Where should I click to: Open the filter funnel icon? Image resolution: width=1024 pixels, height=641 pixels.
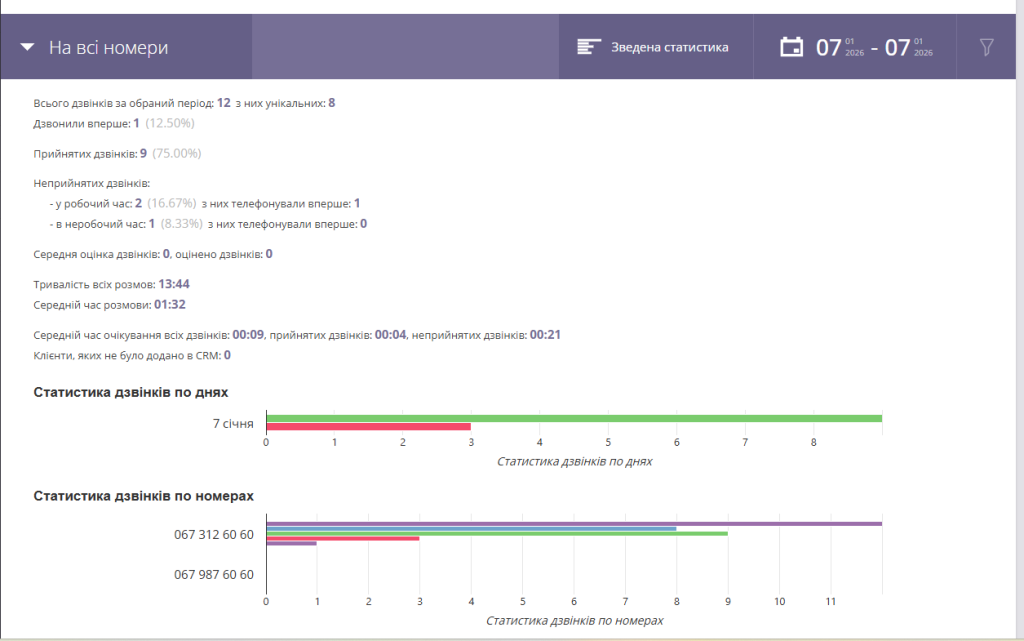(x=987, y=47)
